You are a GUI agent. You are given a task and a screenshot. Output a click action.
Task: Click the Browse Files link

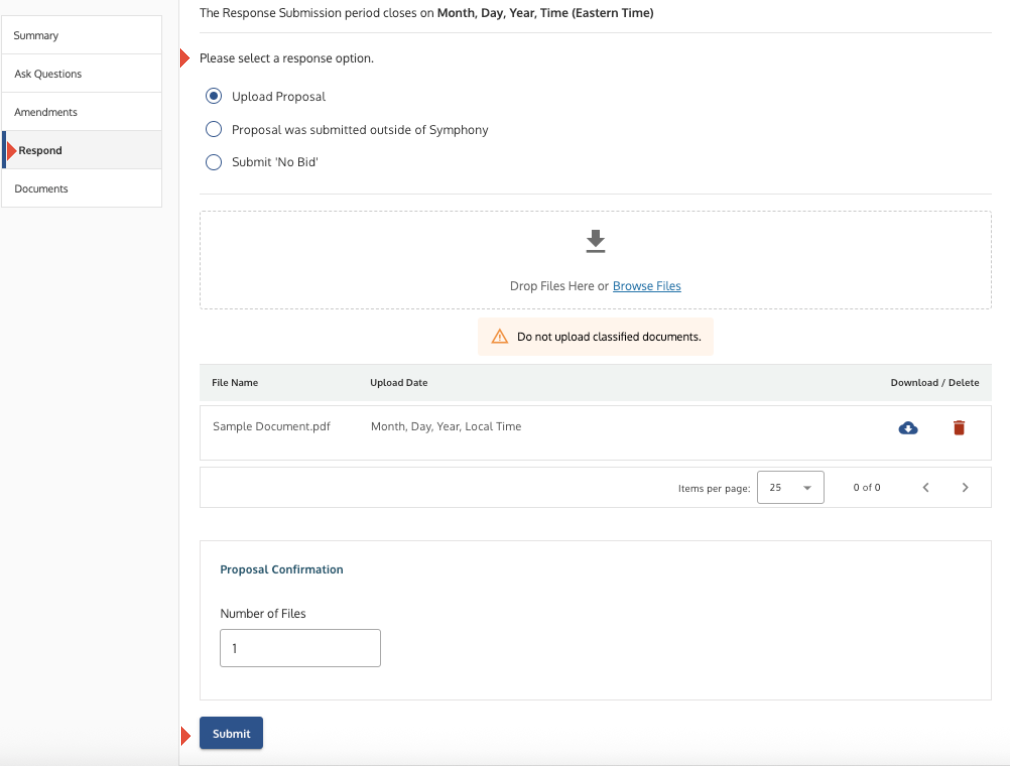point(646,286)
